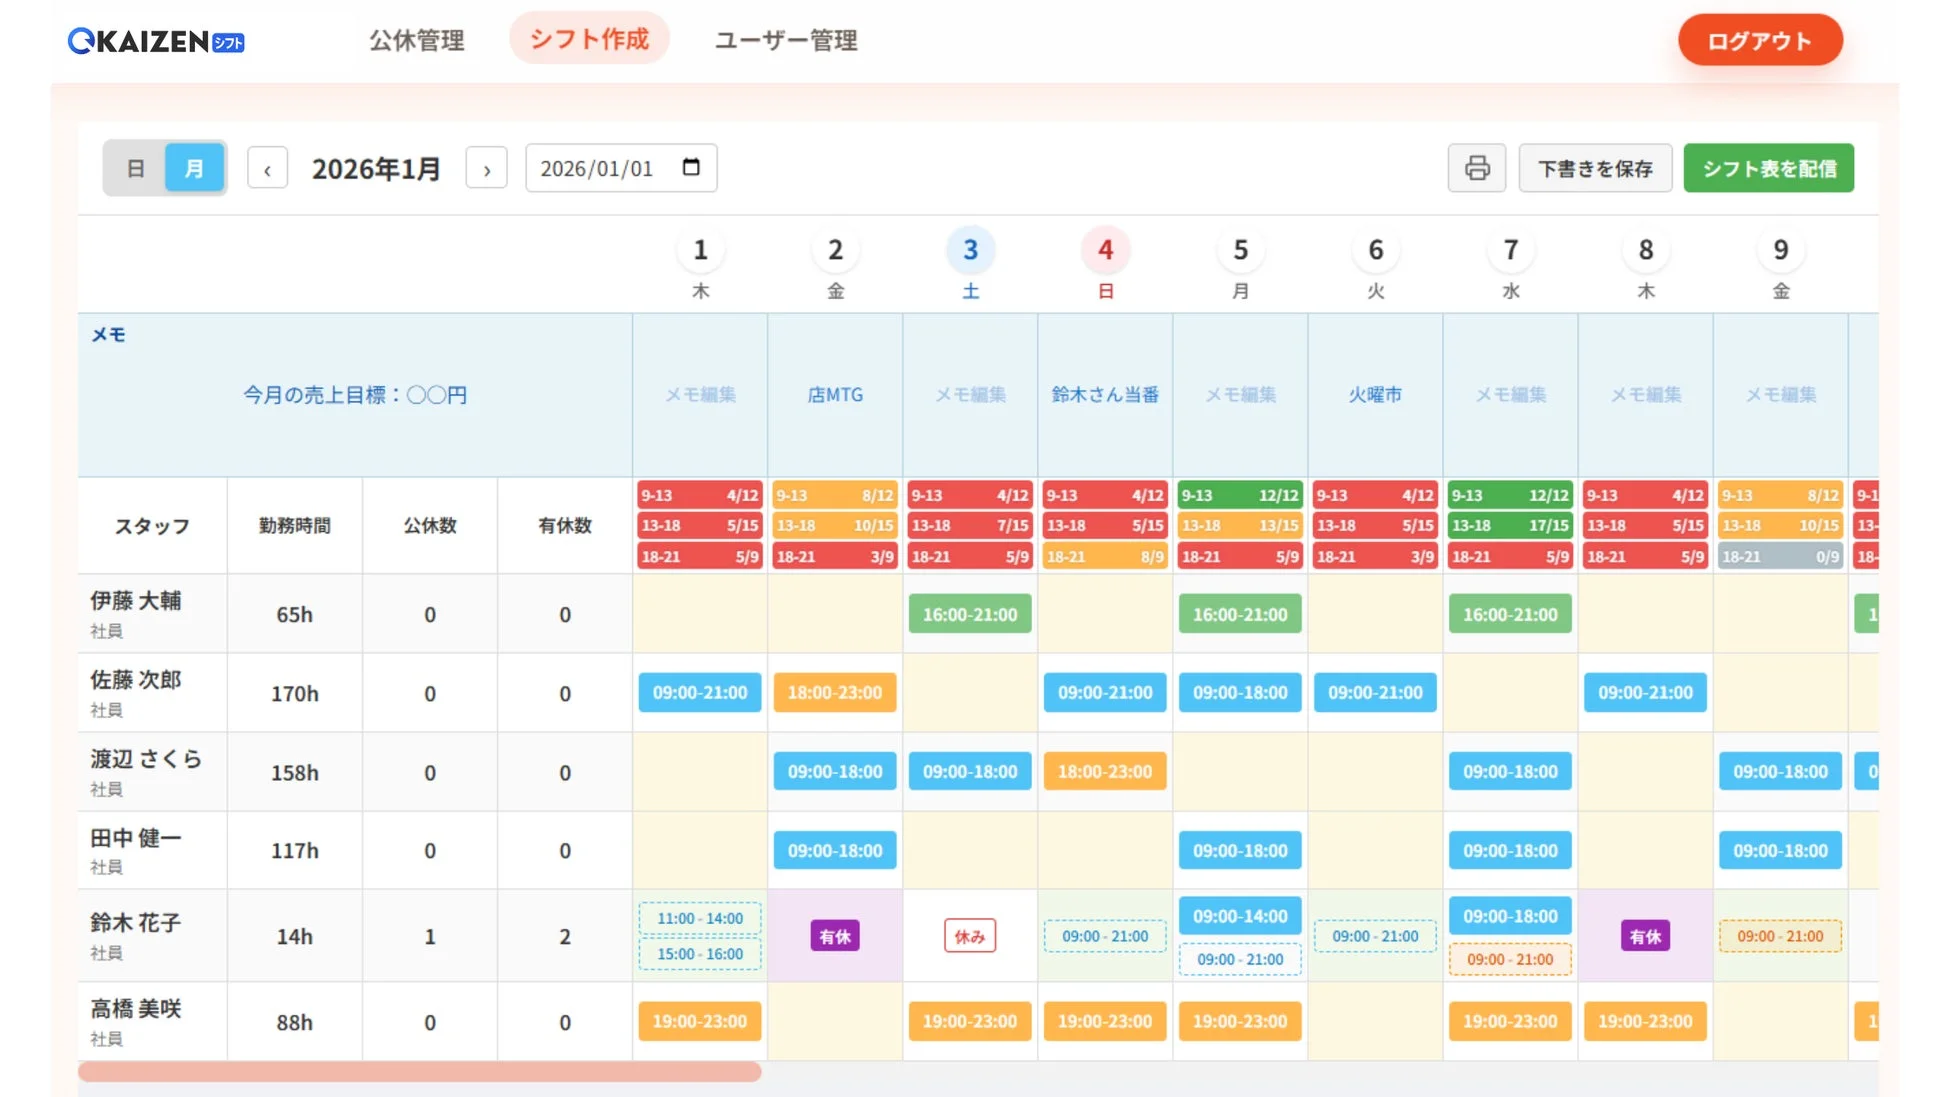
Task: Click the 店MTG memo on January 2nd
Action: pyautogui.click(x=834, y=394)
